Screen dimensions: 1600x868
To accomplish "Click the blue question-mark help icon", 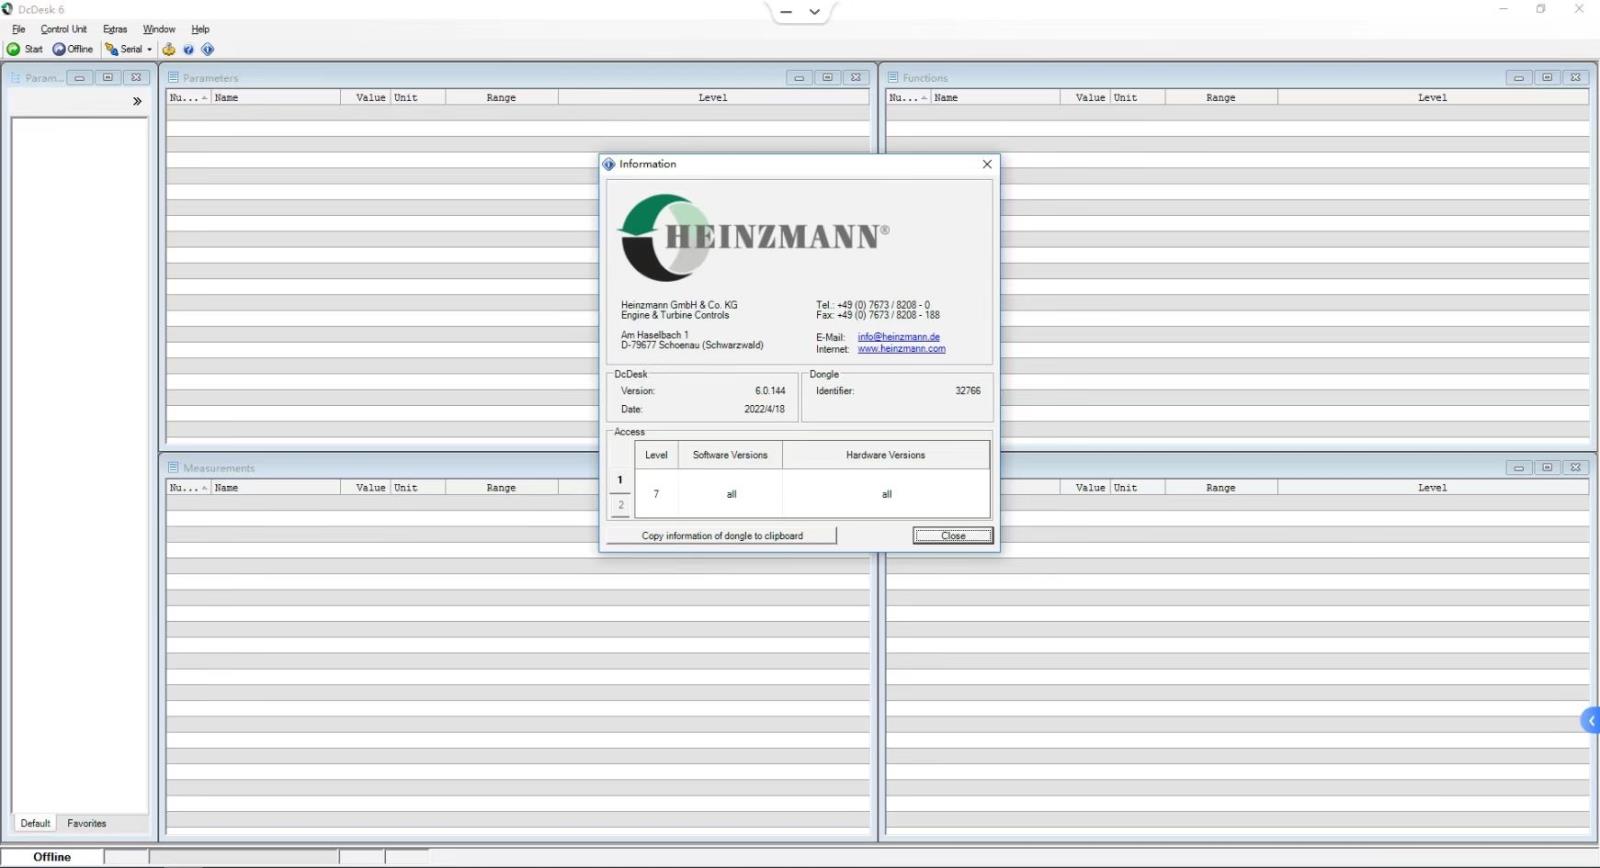I will (188, 49).
